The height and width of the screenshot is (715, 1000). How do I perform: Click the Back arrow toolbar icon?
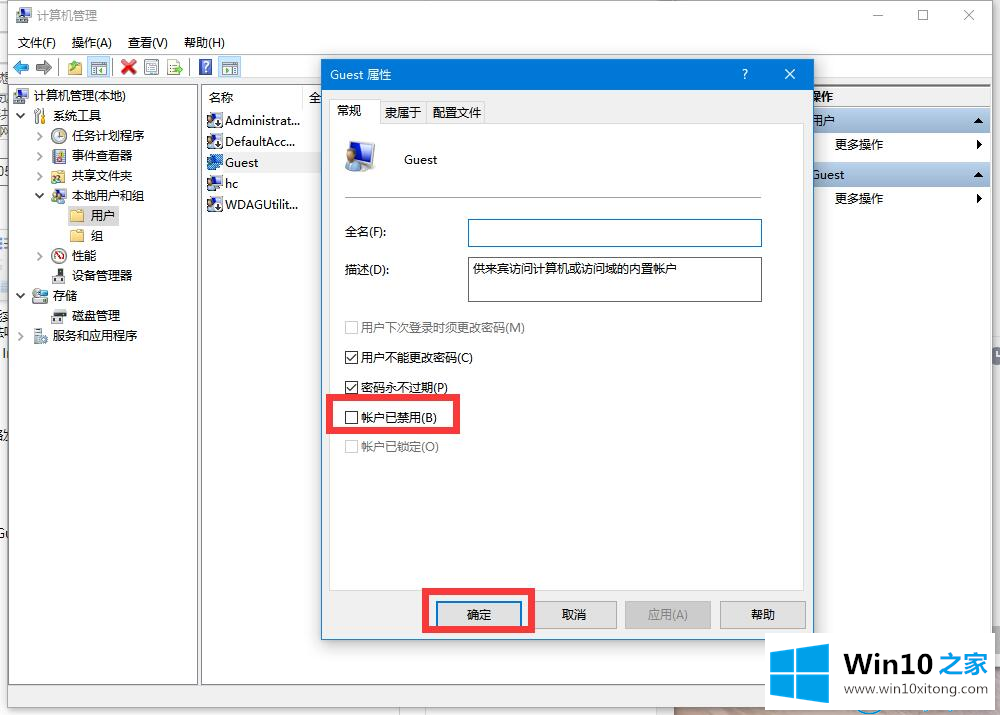(21, 67)
